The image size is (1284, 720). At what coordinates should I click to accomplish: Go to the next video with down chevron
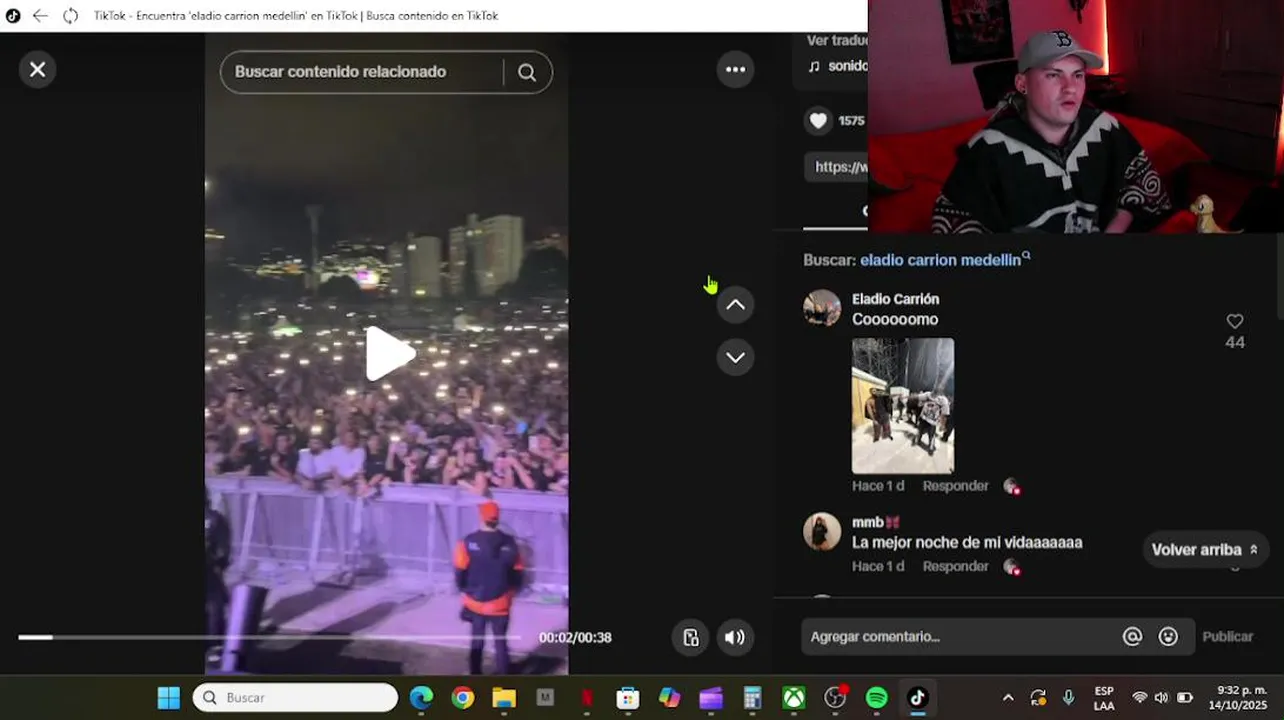tap(735, 357)
